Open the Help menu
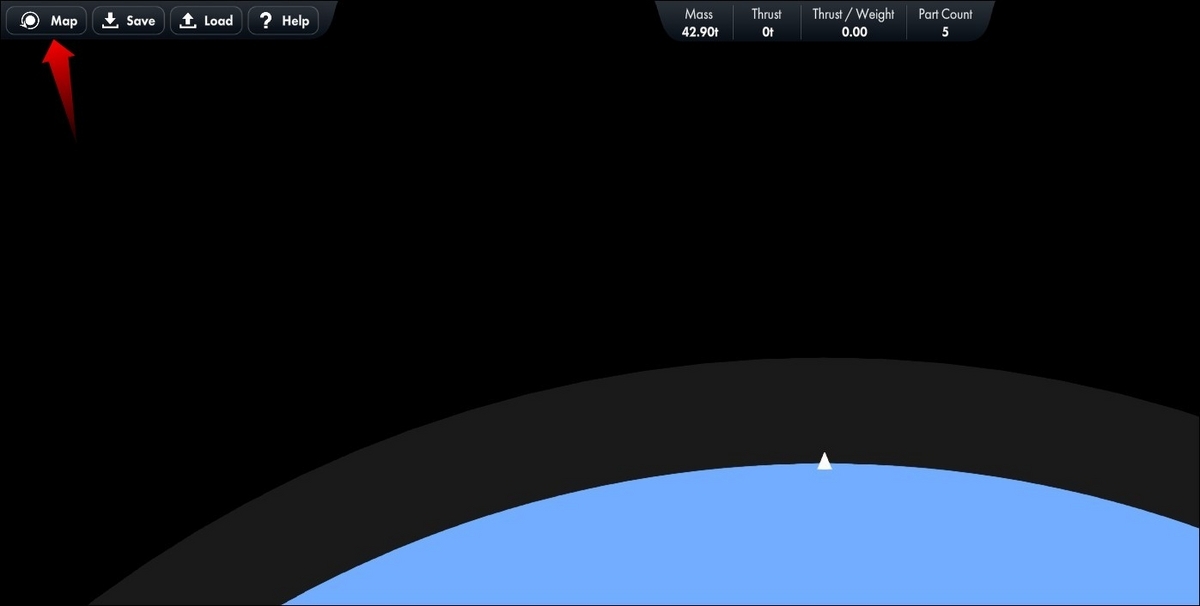This screenshot has height=606, width=1200. [283, 20]
